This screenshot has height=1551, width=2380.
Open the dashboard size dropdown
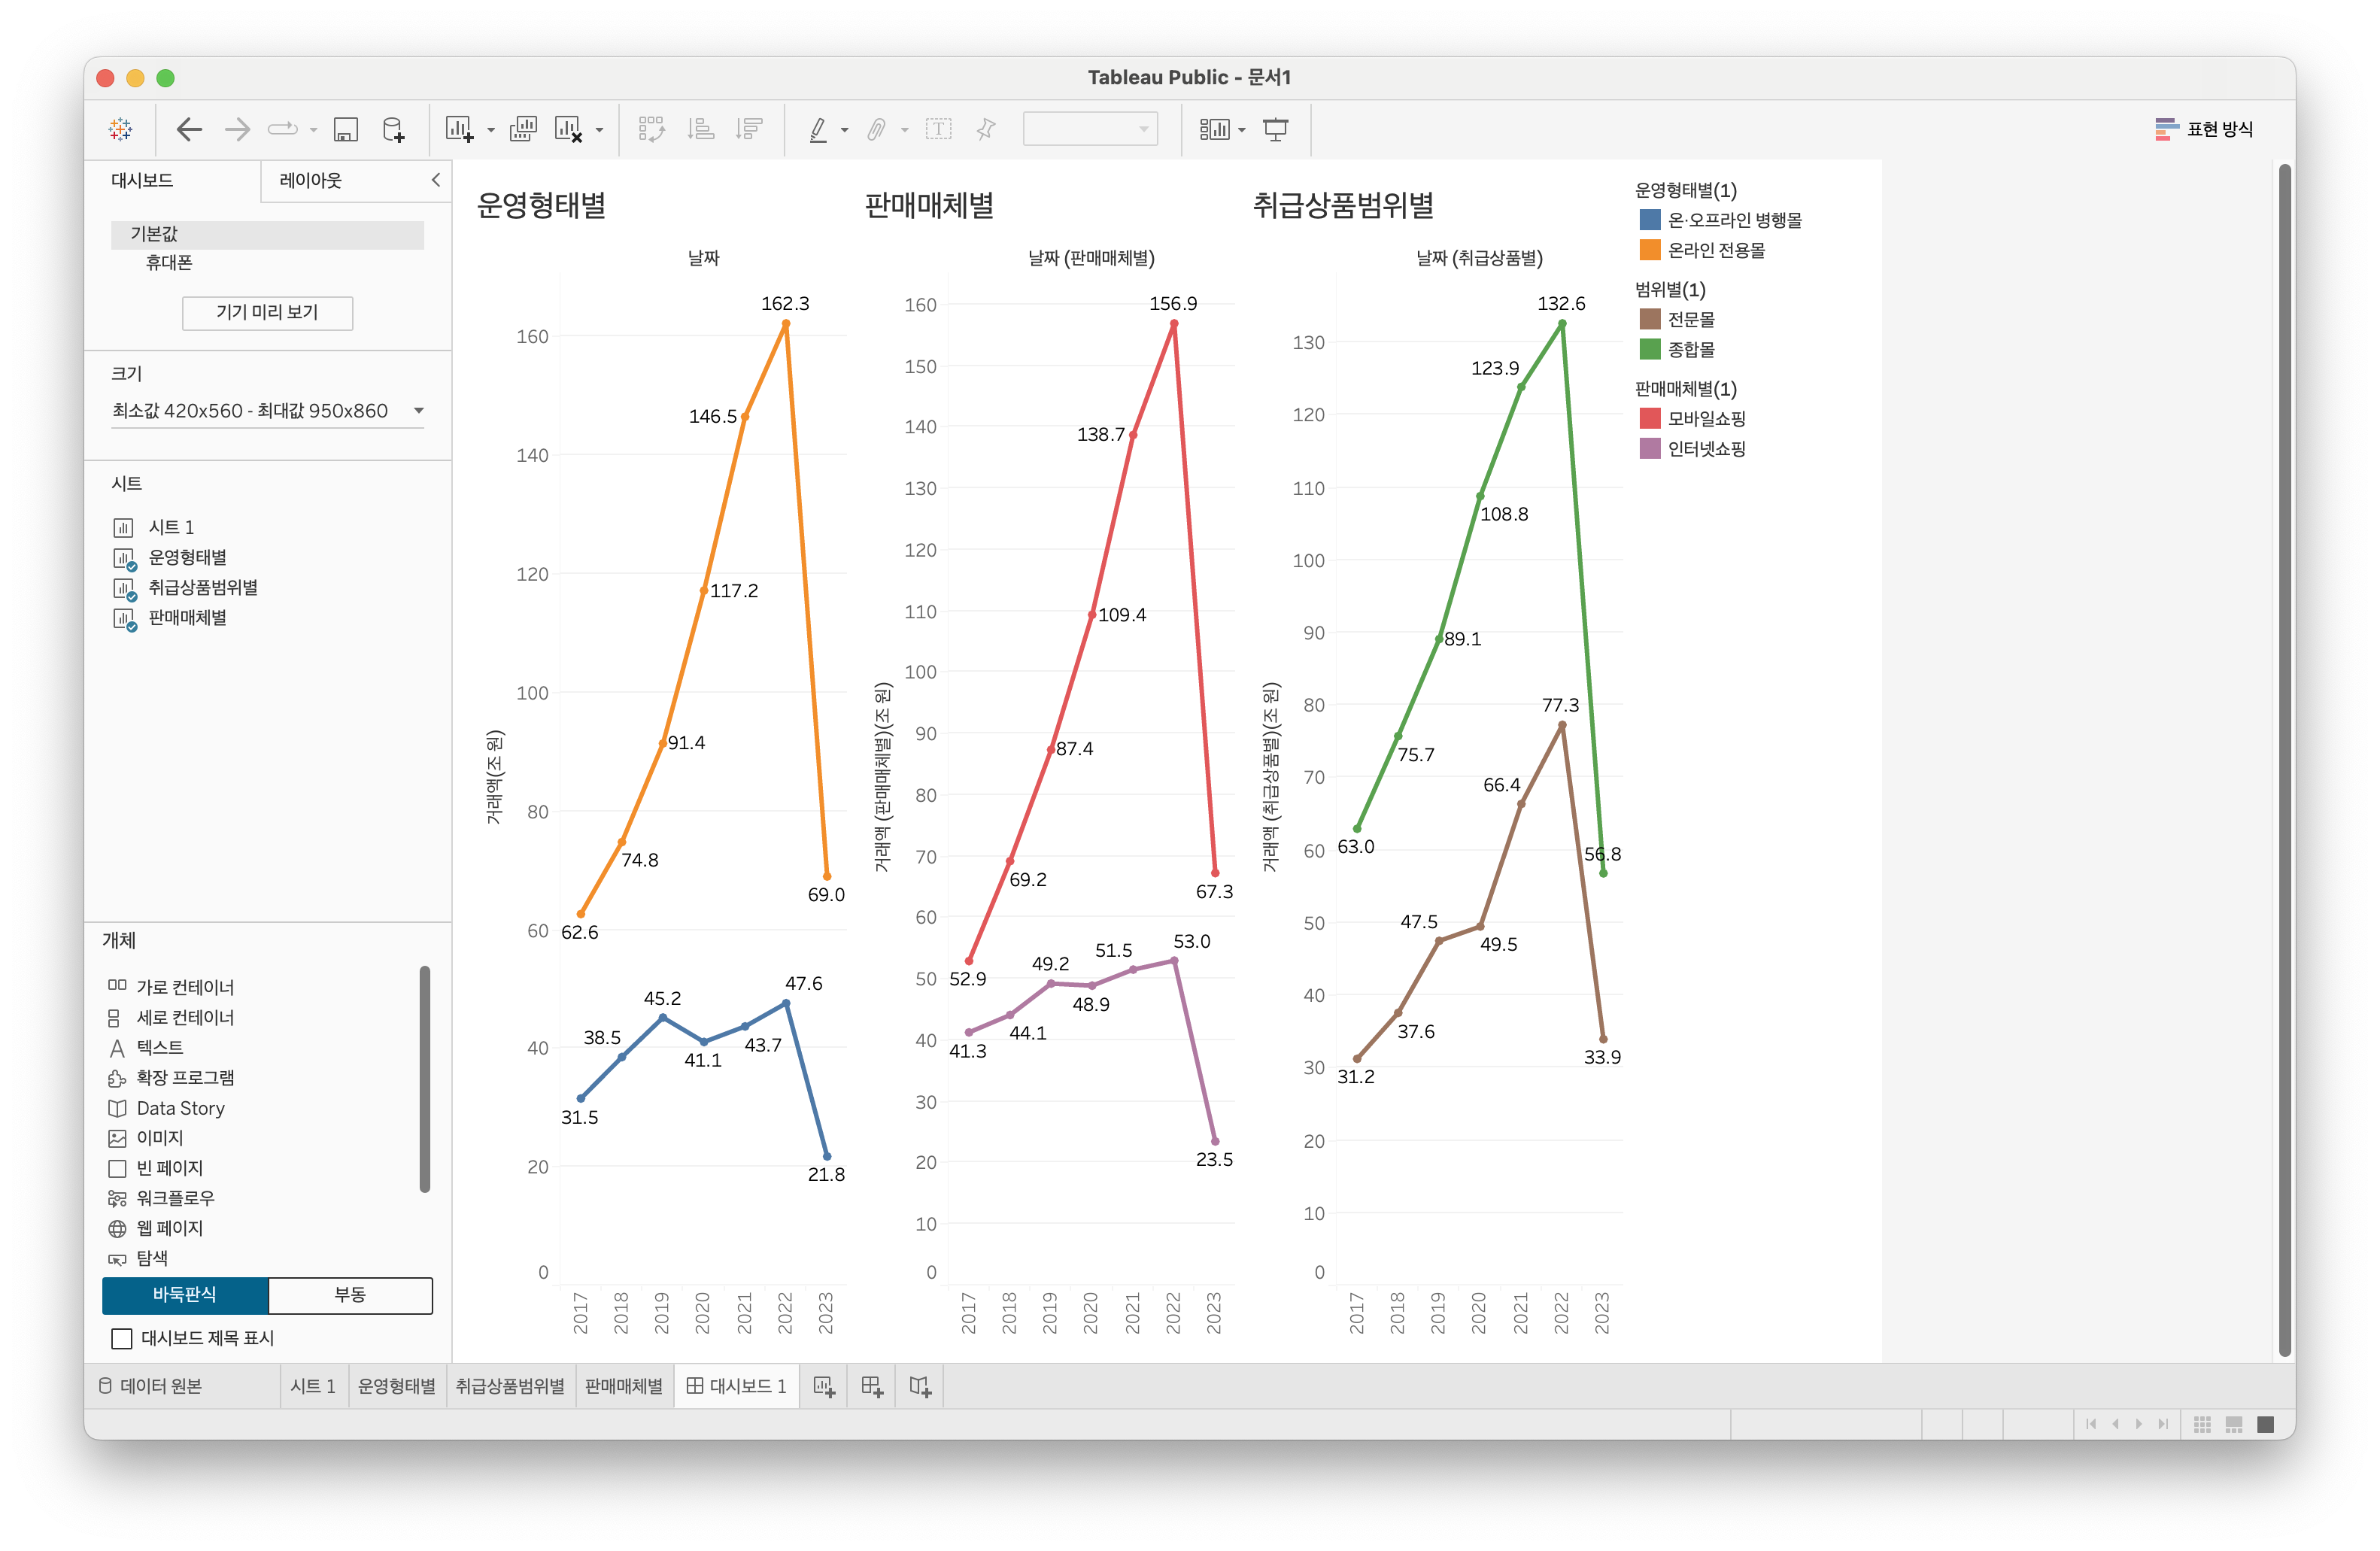coord(419,411)
